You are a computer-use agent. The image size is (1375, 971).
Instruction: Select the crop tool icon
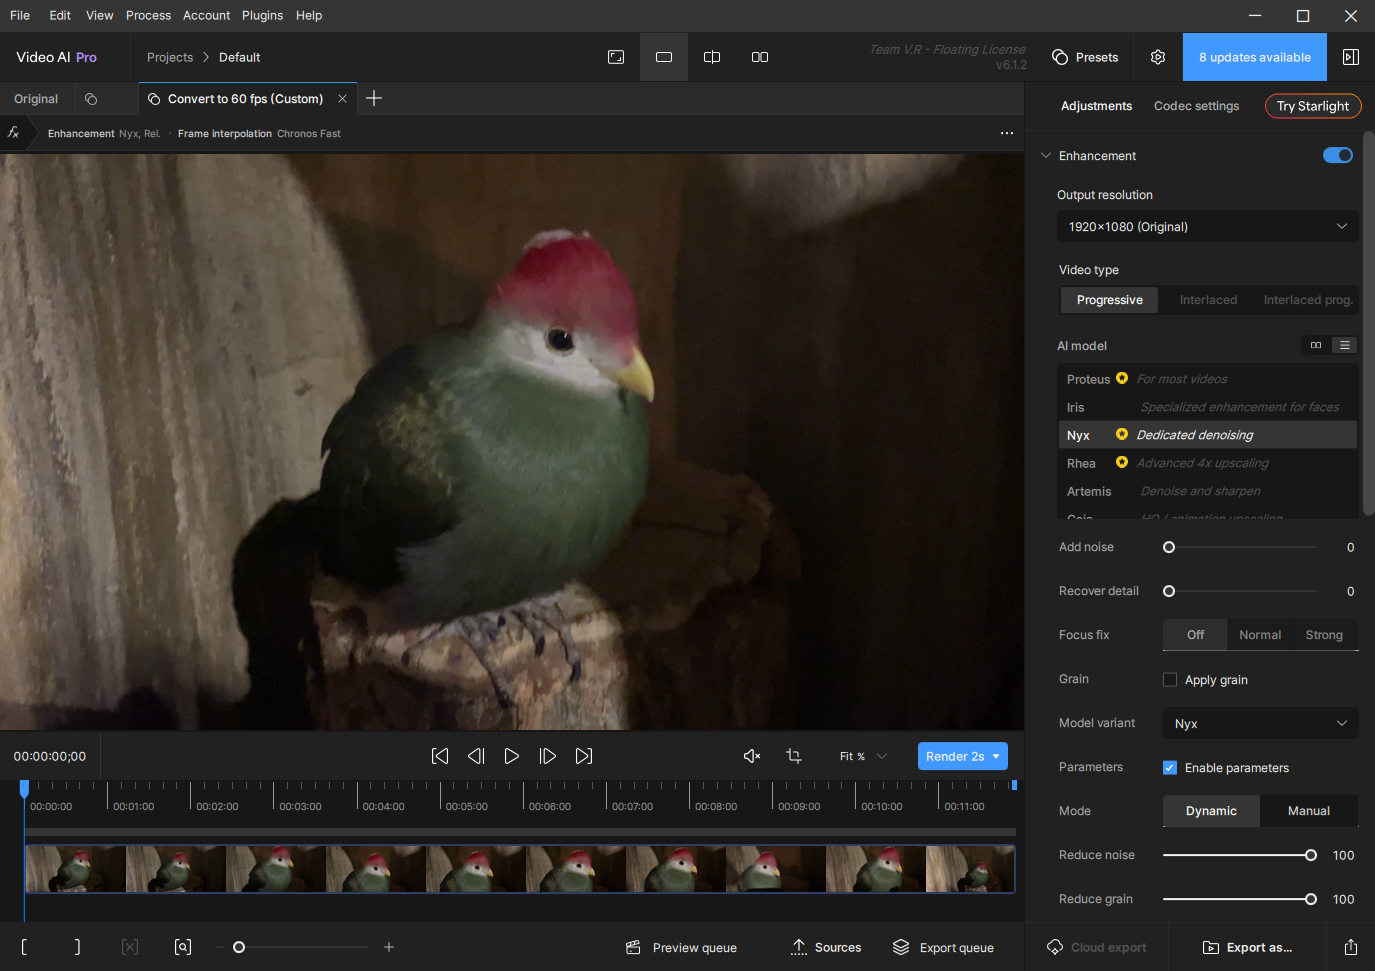pyautogui.click(x=794, y=756)
